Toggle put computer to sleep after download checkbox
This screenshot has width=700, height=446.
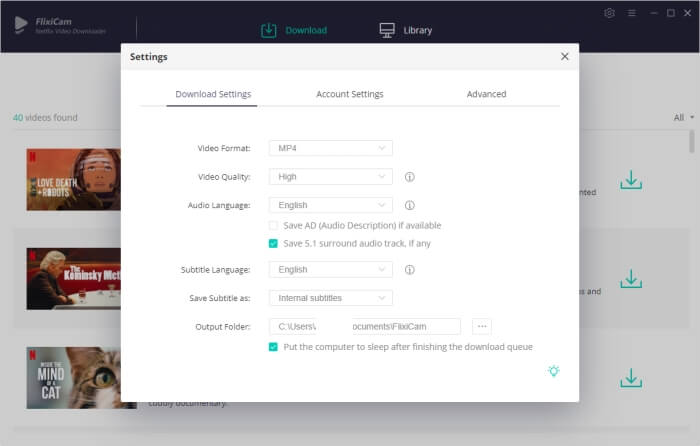tap(274, 347)
